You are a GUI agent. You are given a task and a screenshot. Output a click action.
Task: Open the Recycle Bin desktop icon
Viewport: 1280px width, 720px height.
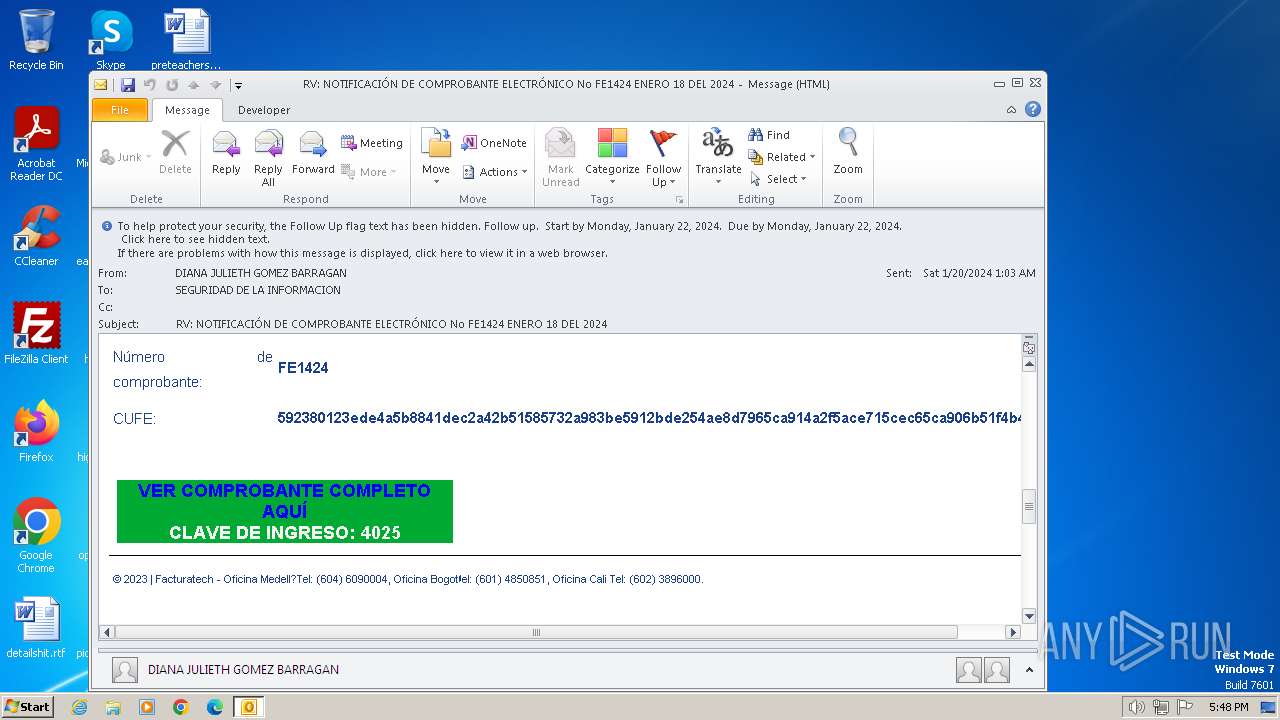point(36,40)
